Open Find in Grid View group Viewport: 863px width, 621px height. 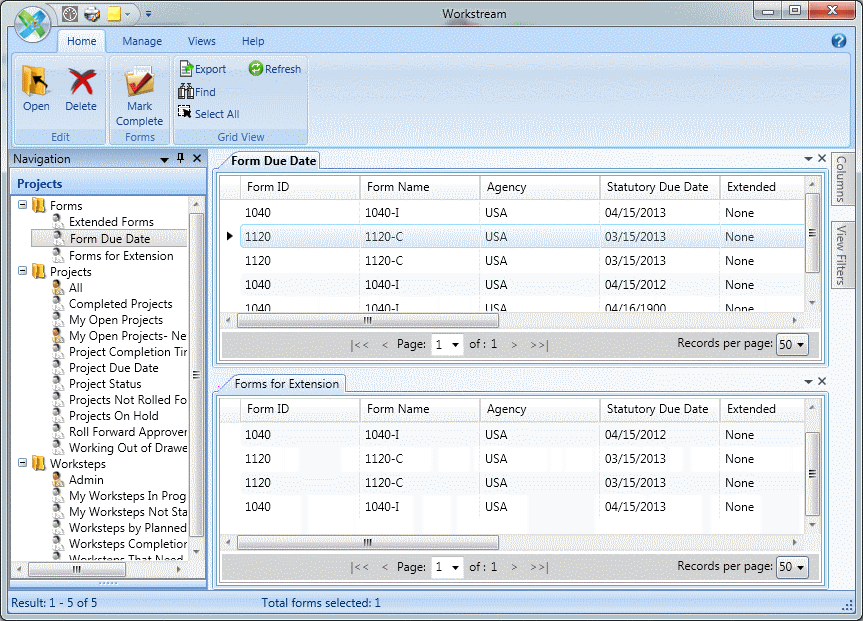(x=197, y=91)
